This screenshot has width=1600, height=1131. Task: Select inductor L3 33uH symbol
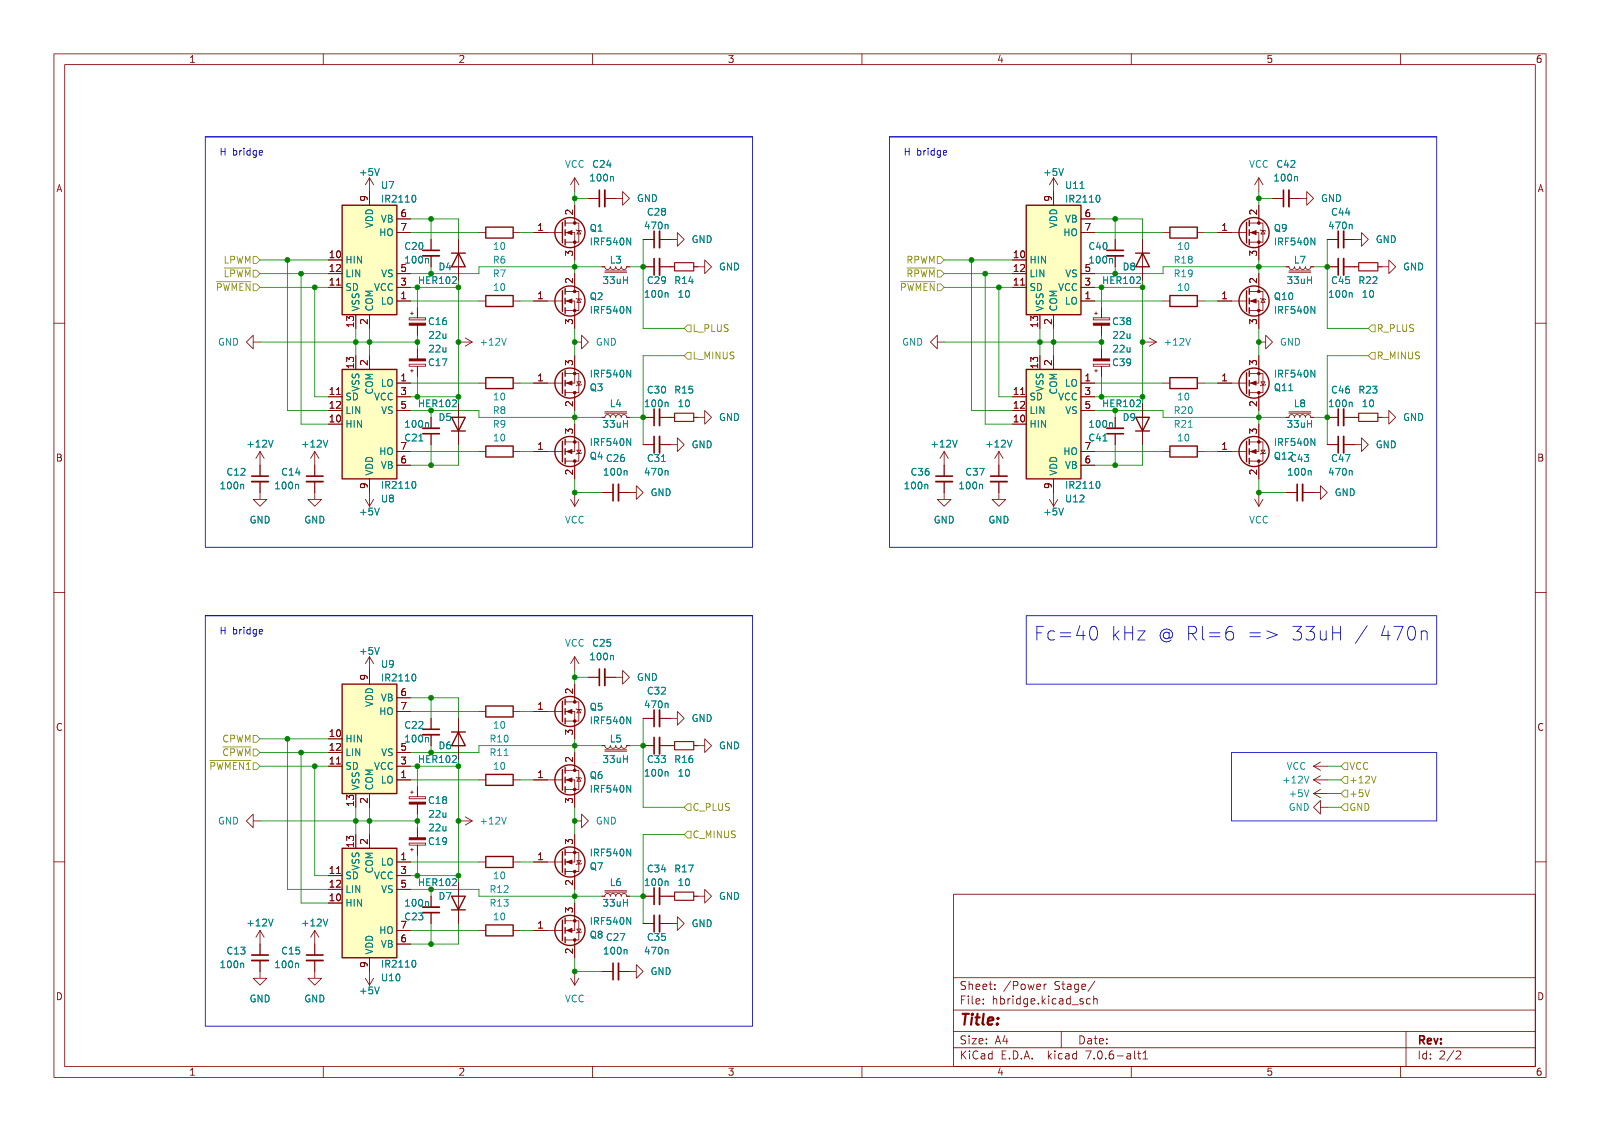(x=616, y=267)
